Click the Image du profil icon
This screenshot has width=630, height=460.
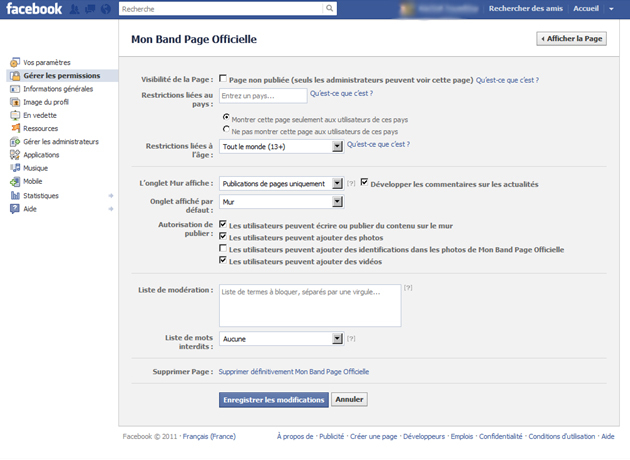[15, 102]
